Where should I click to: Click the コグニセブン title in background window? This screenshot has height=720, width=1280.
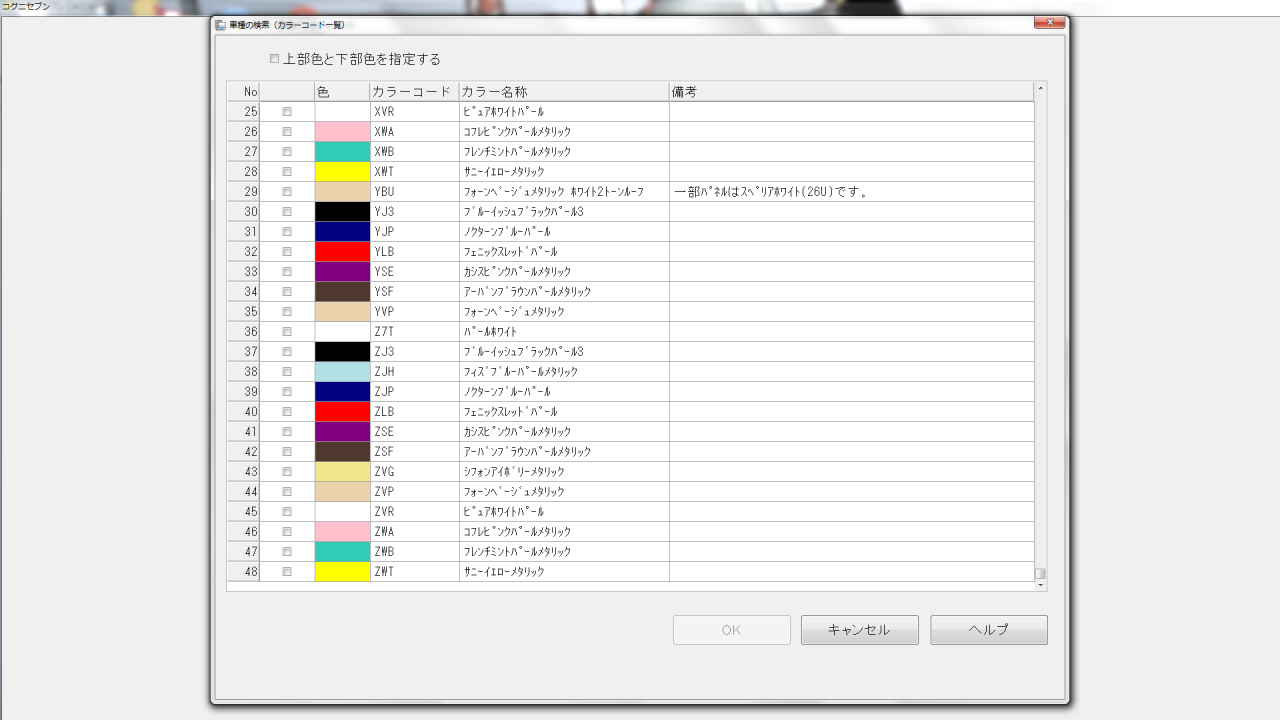pyautogui.click(x=26, y=6)
